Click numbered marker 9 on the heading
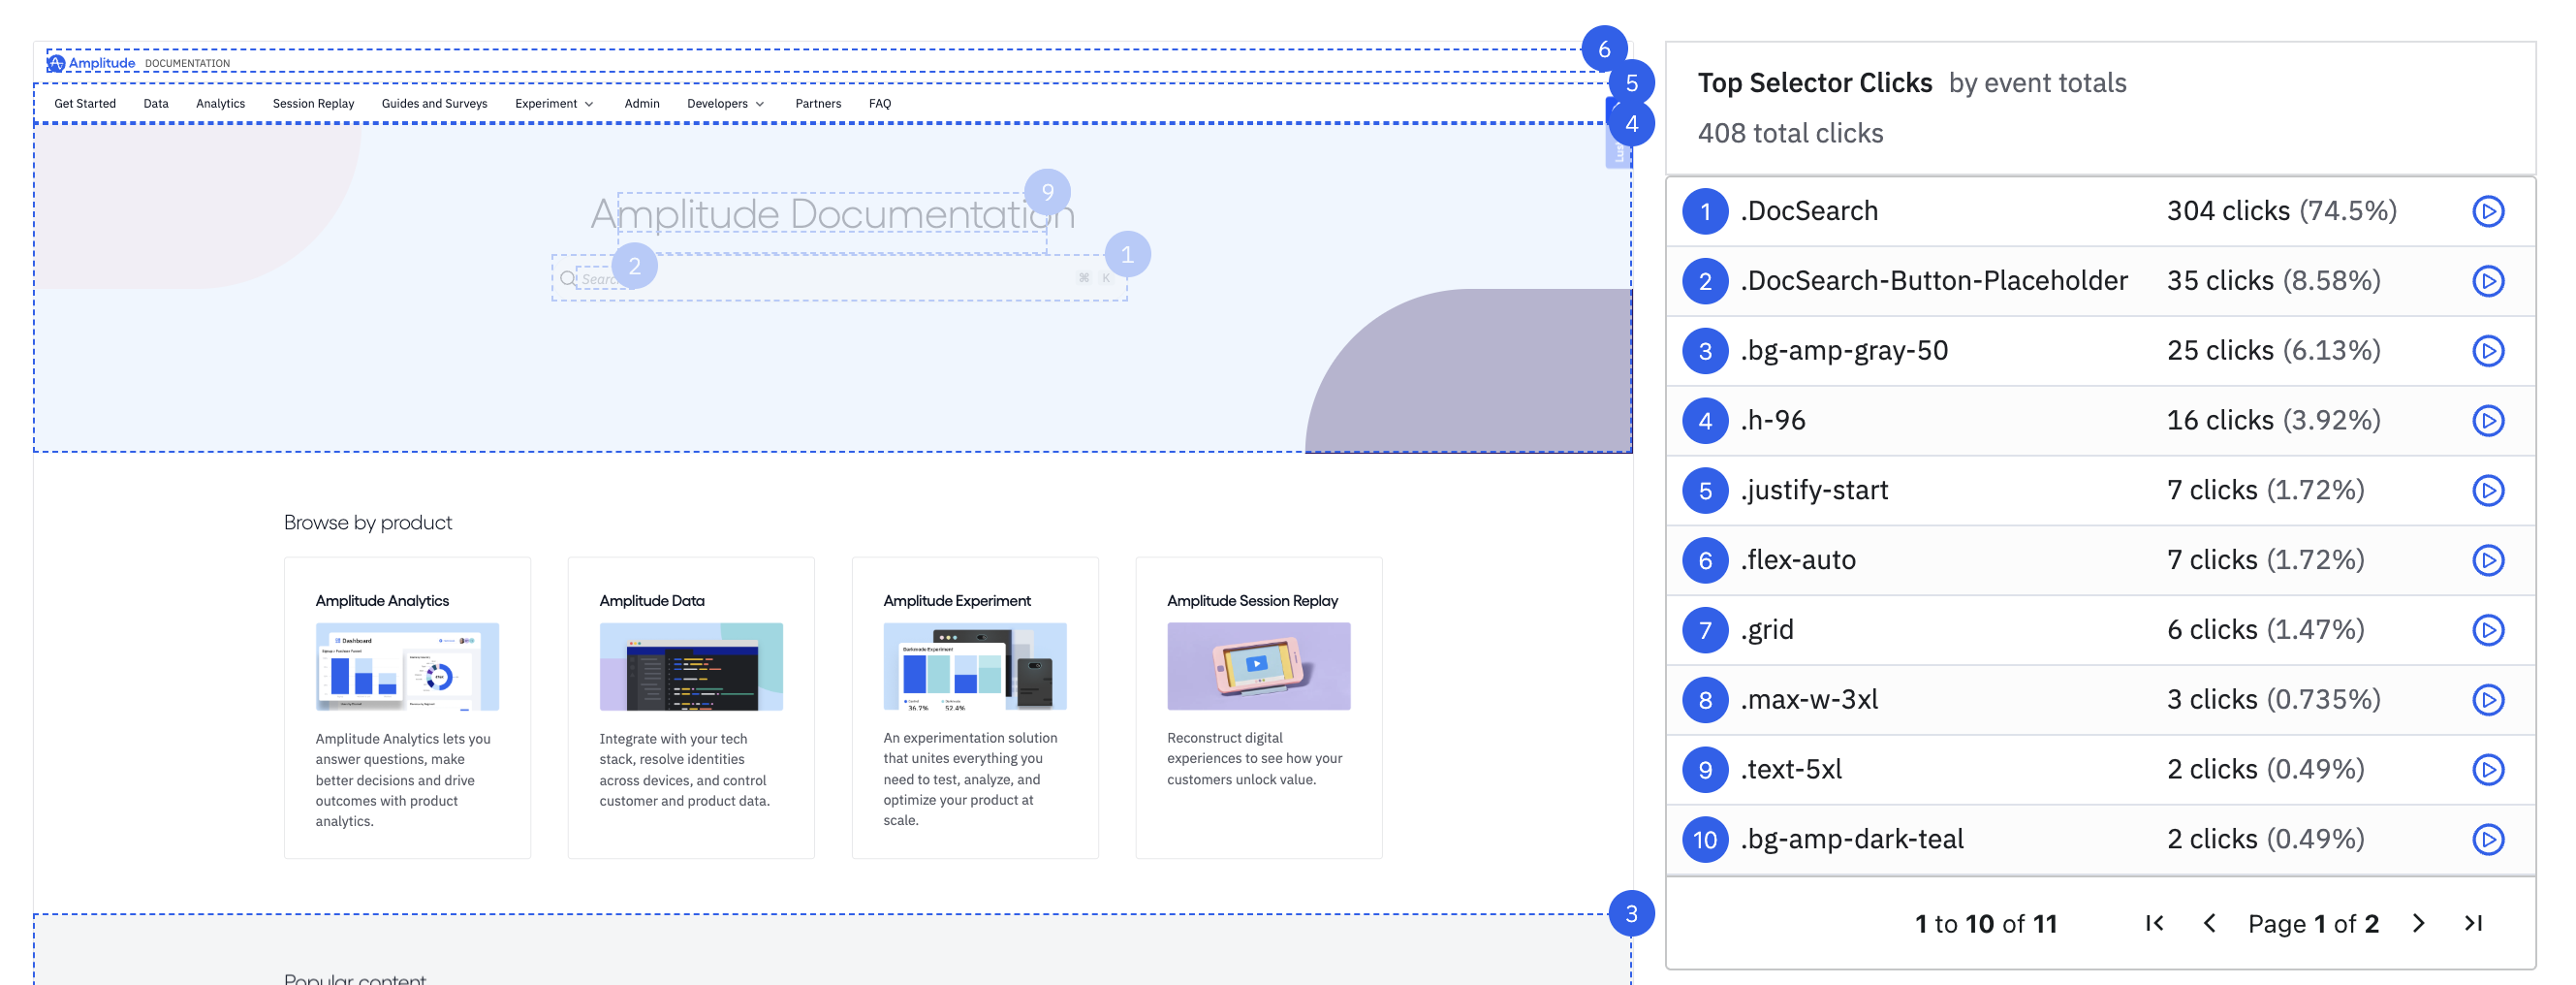This screenshot has width=2576, height=985. point(1048,191)
